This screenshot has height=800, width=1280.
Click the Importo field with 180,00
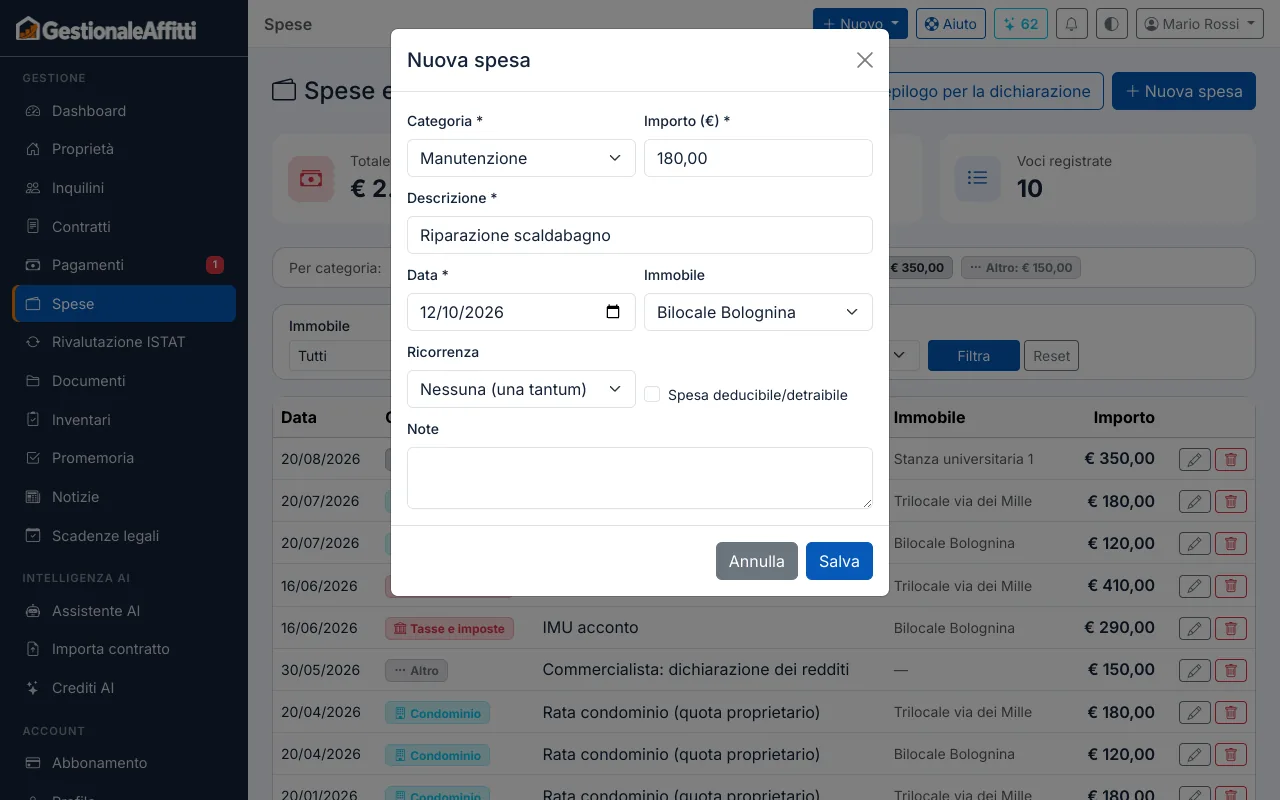[x=758, y=158]
